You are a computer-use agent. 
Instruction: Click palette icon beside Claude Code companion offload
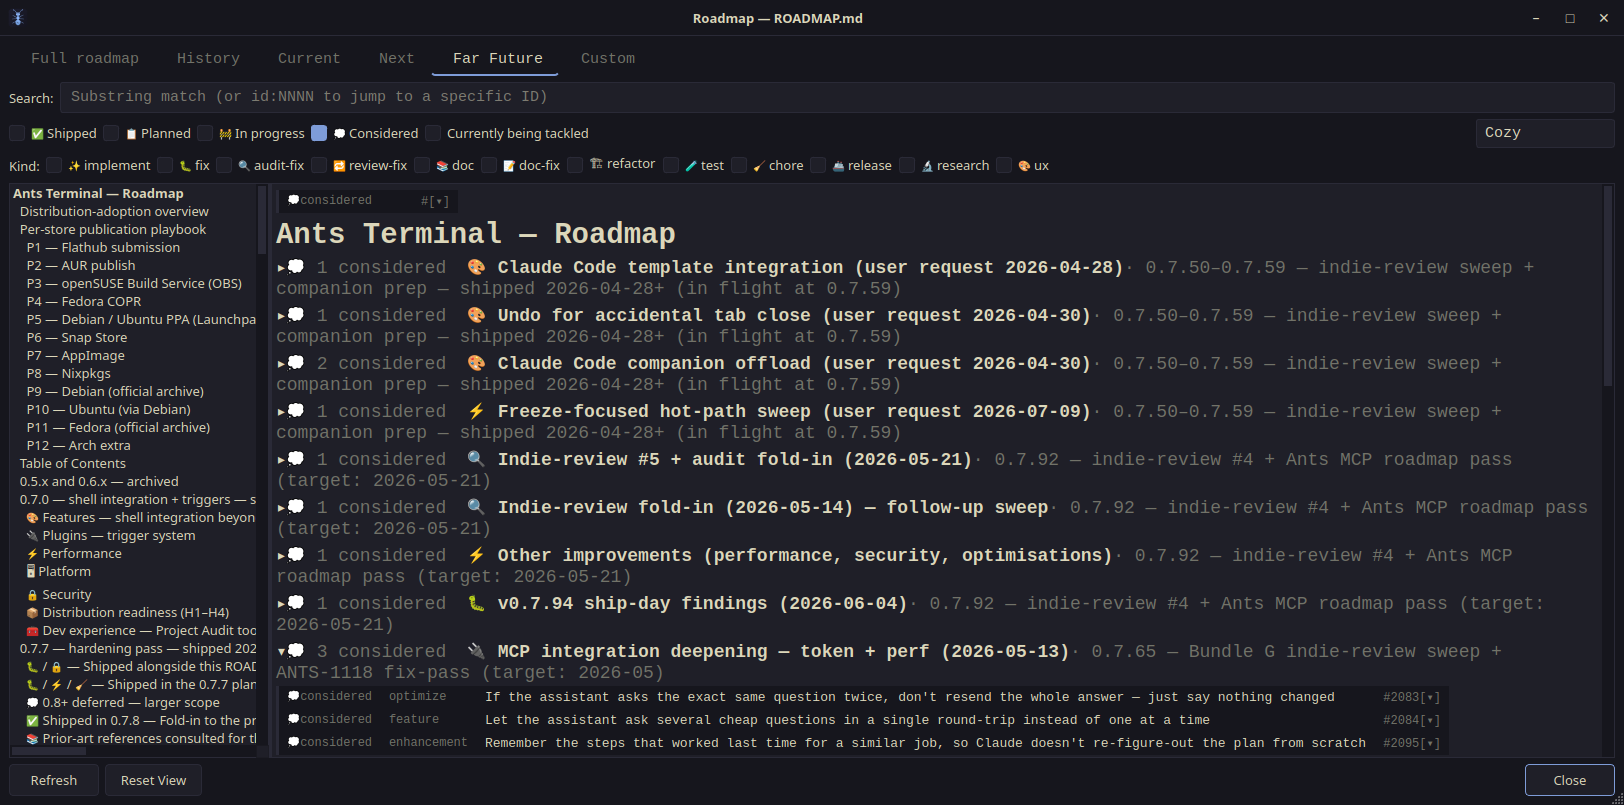[476, 364]
